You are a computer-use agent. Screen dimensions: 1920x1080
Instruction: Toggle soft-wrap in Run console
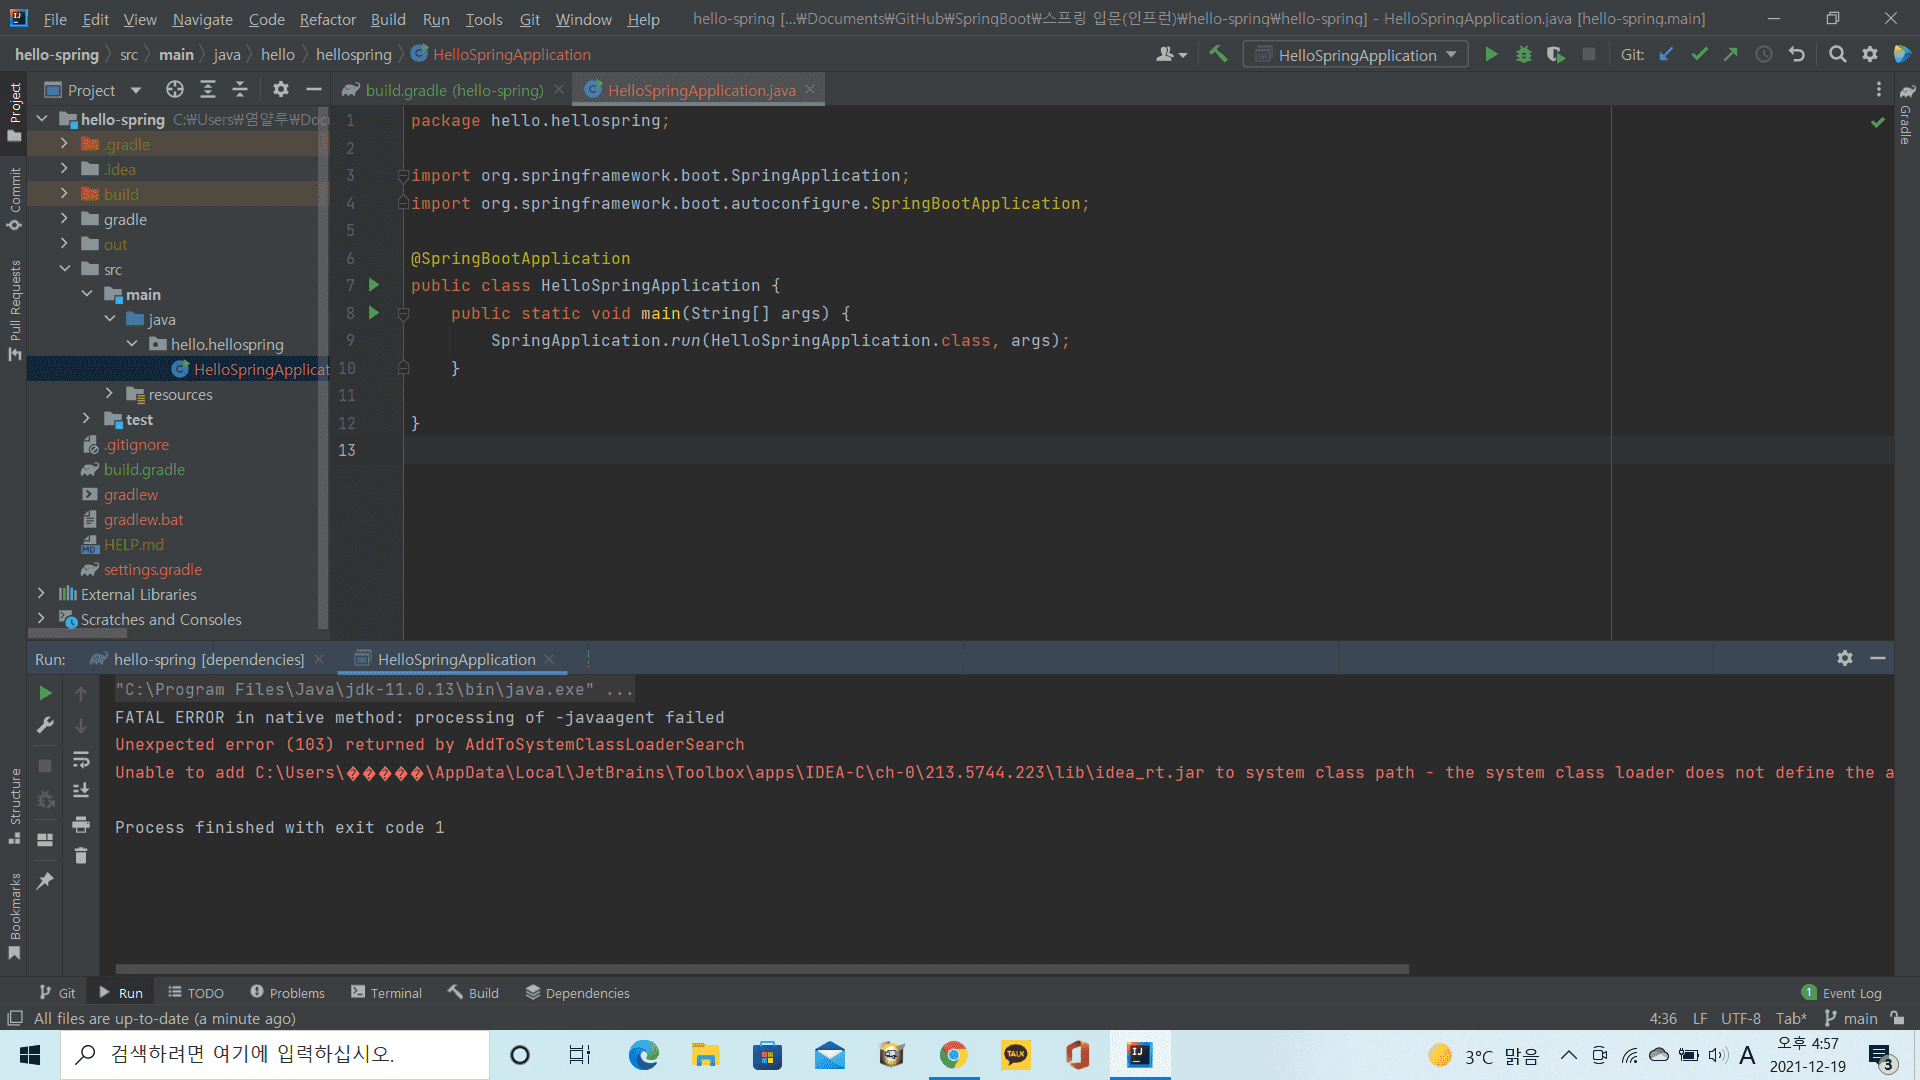tap(81, 760)
